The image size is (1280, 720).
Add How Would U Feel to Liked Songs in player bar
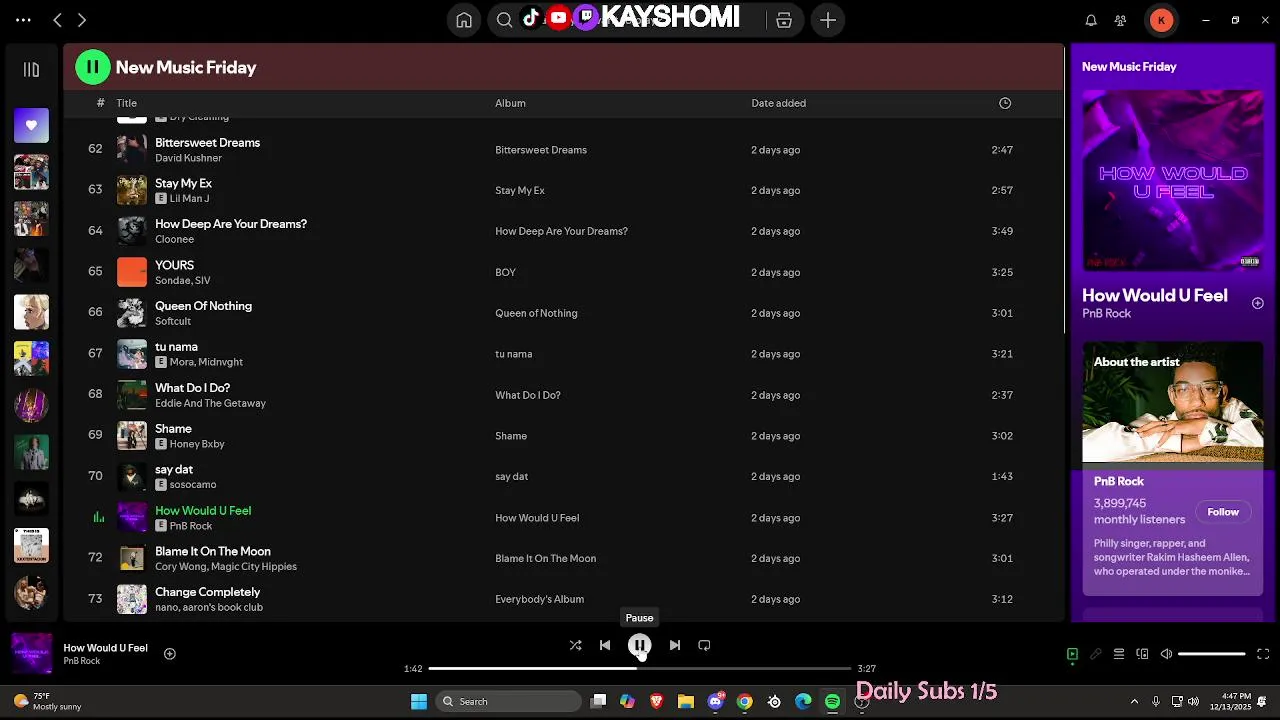point(170,654)
